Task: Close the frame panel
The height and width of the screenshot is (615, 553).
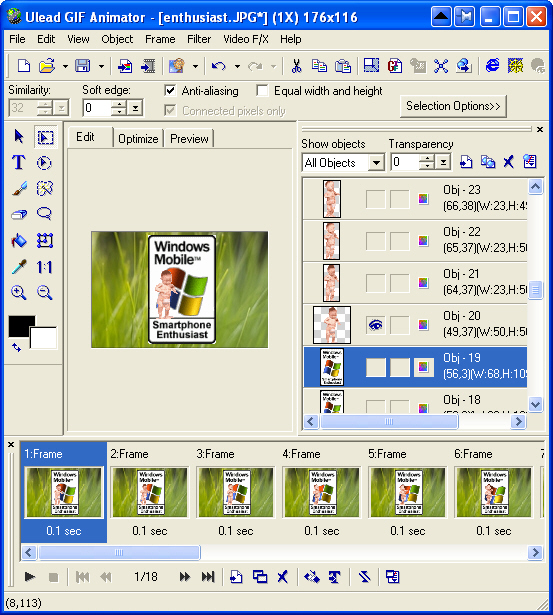Action: [x=11, y=444]
